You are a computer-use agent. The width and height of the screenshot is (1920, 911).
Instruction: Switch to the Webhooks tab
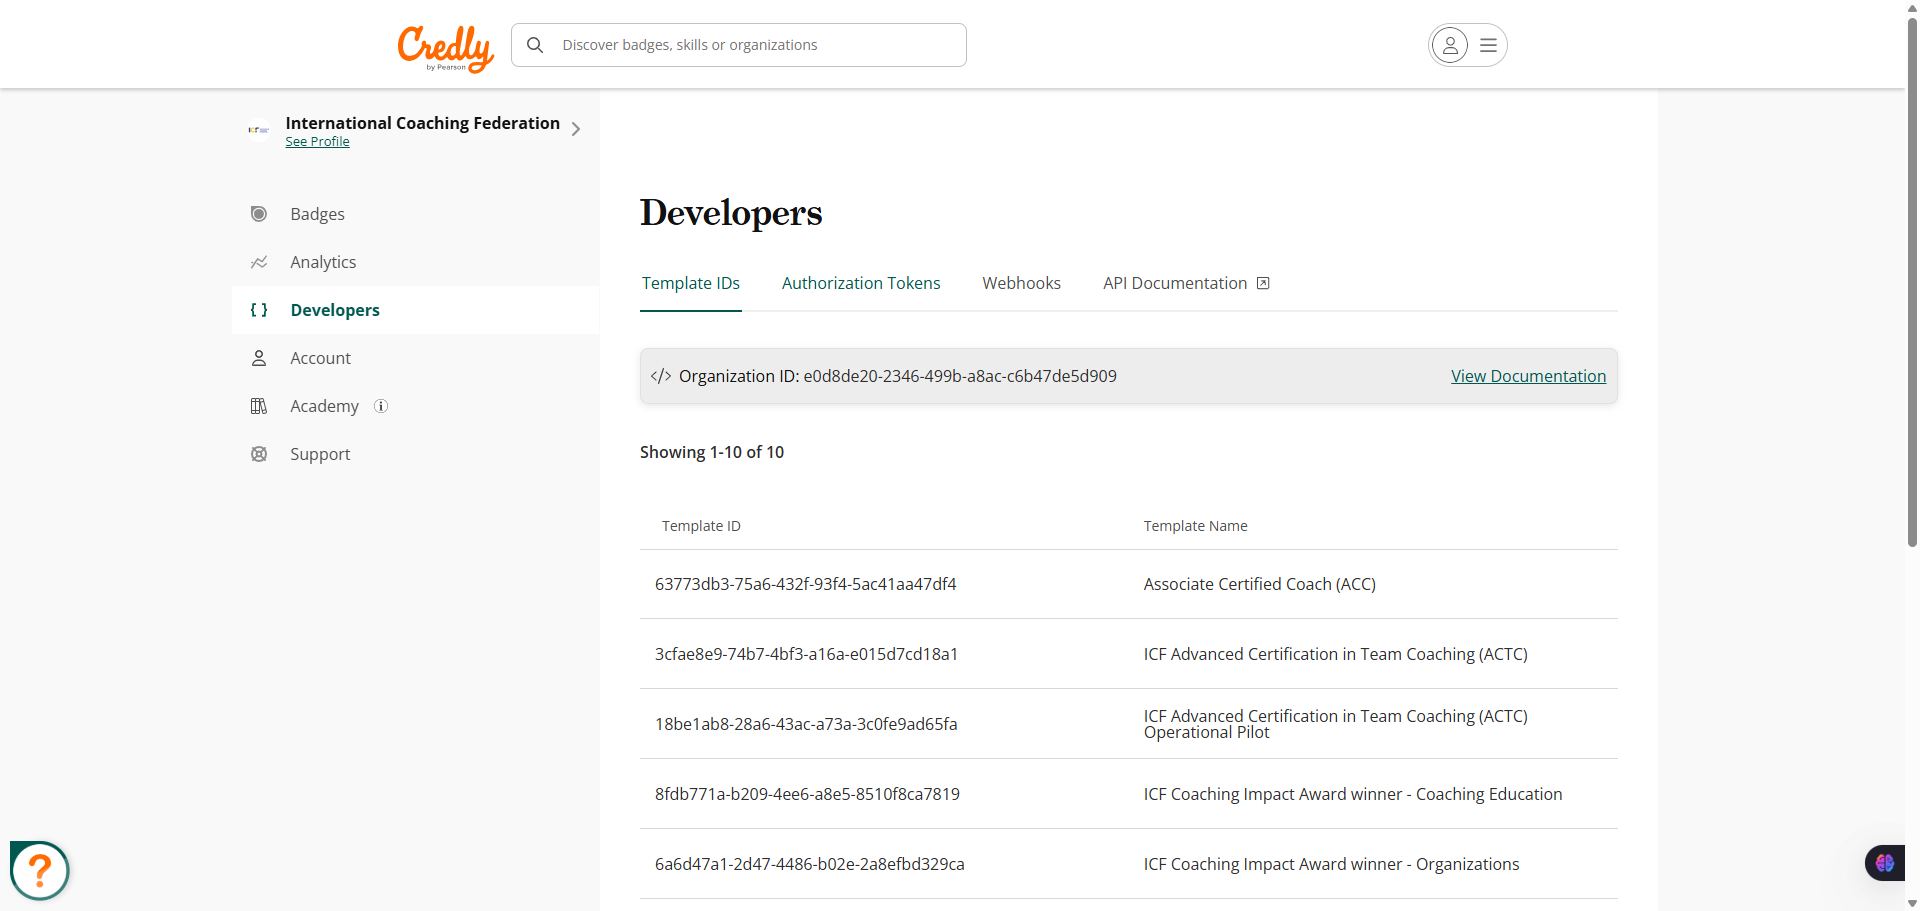pyautogui.click(x=1021, y=283)
